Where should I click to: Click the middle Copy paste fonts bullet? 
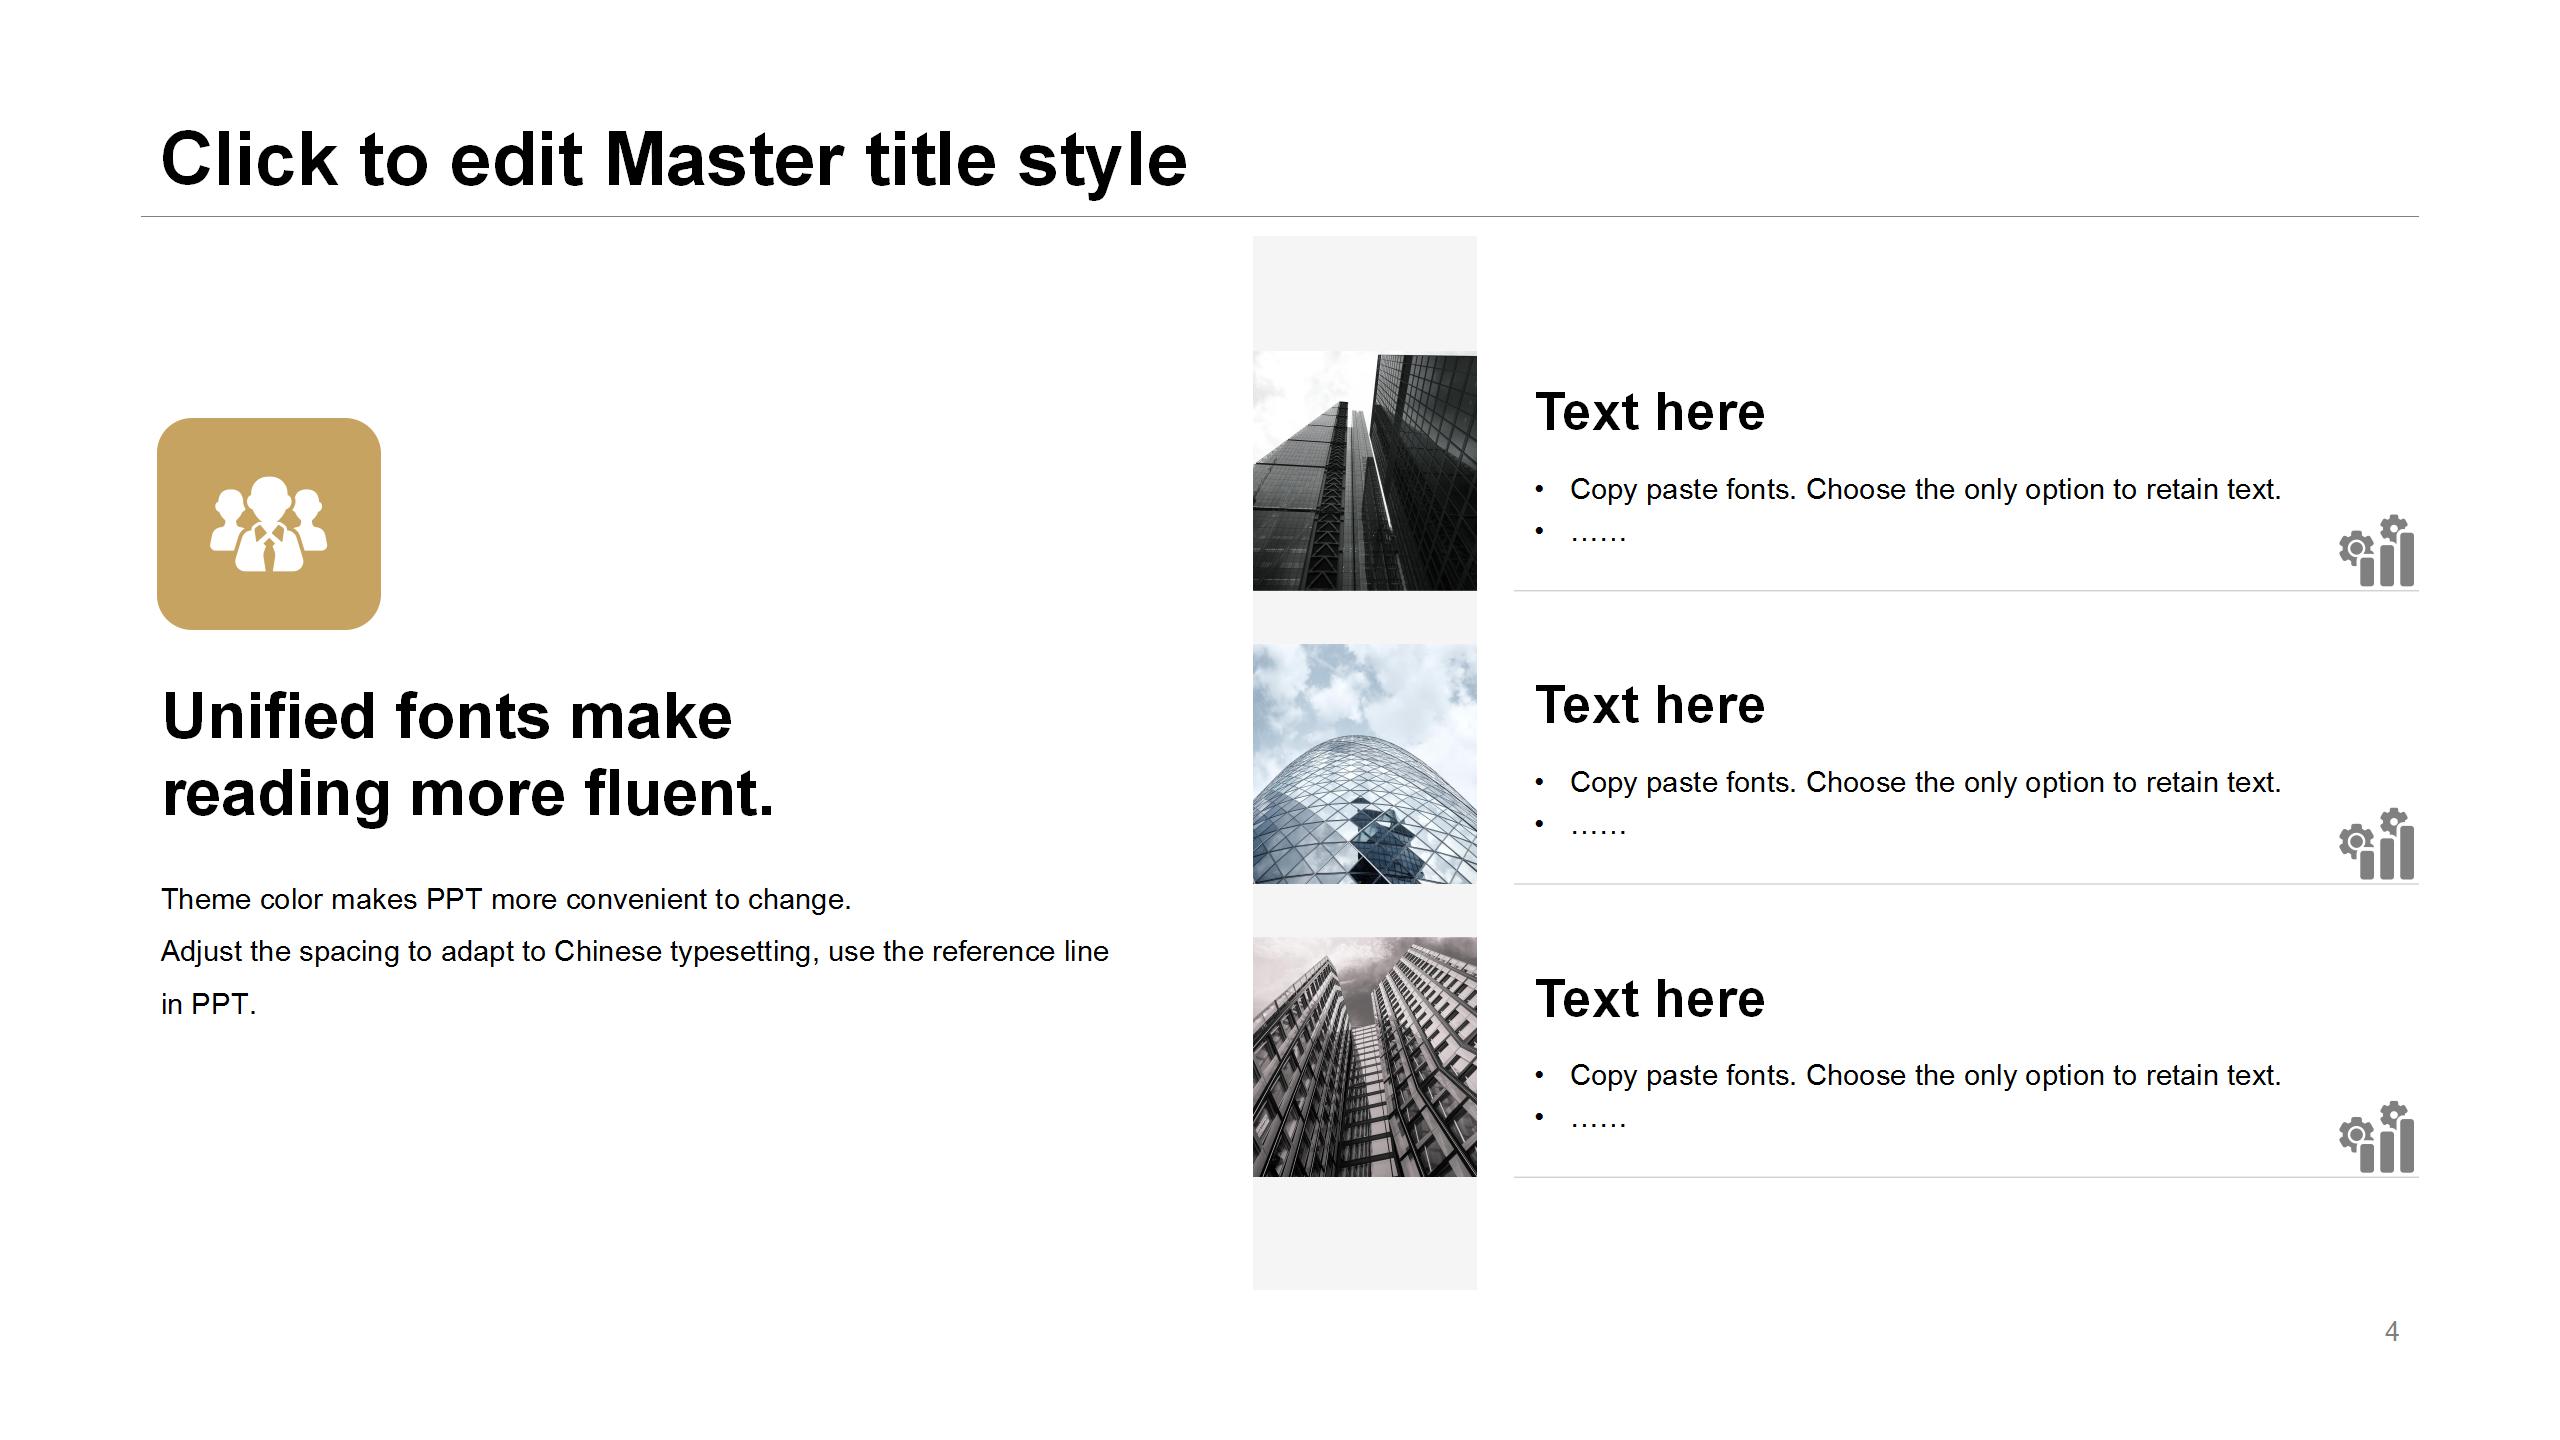1925,782
